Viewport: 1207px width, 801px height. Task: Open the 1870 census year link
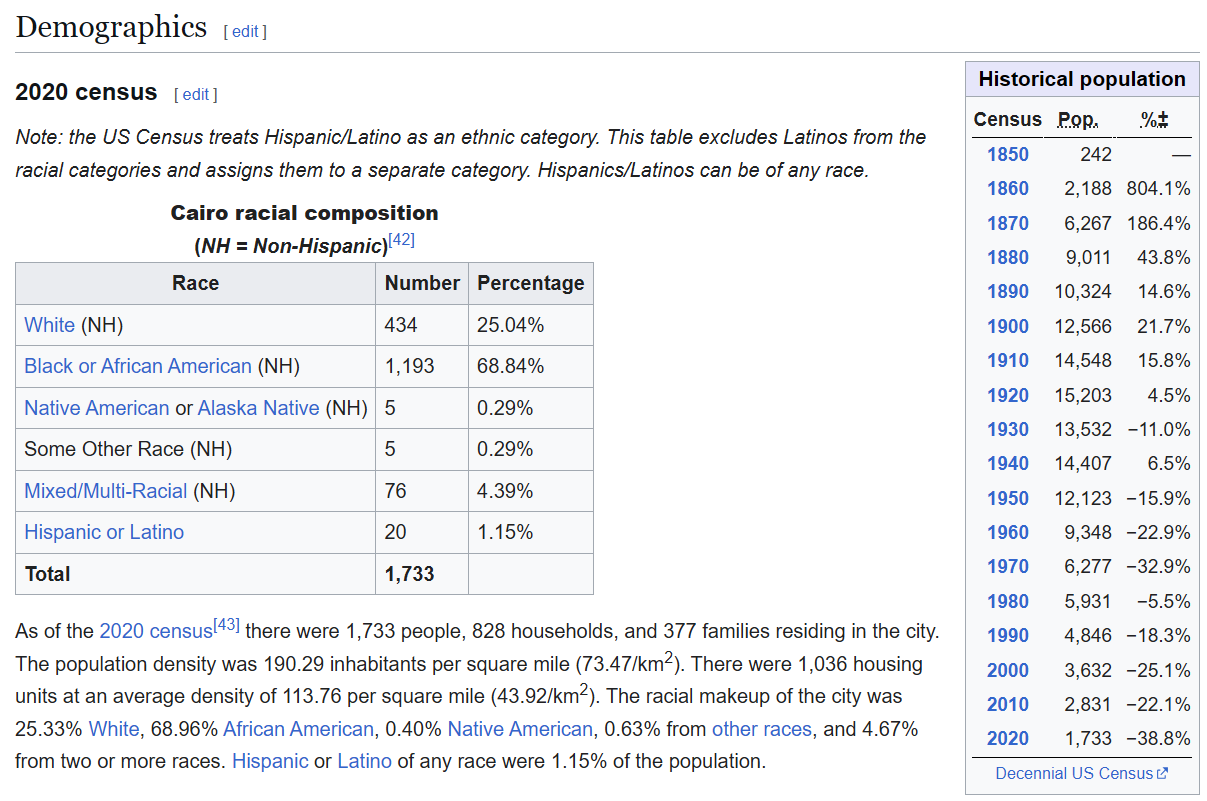pos(1008,223)
